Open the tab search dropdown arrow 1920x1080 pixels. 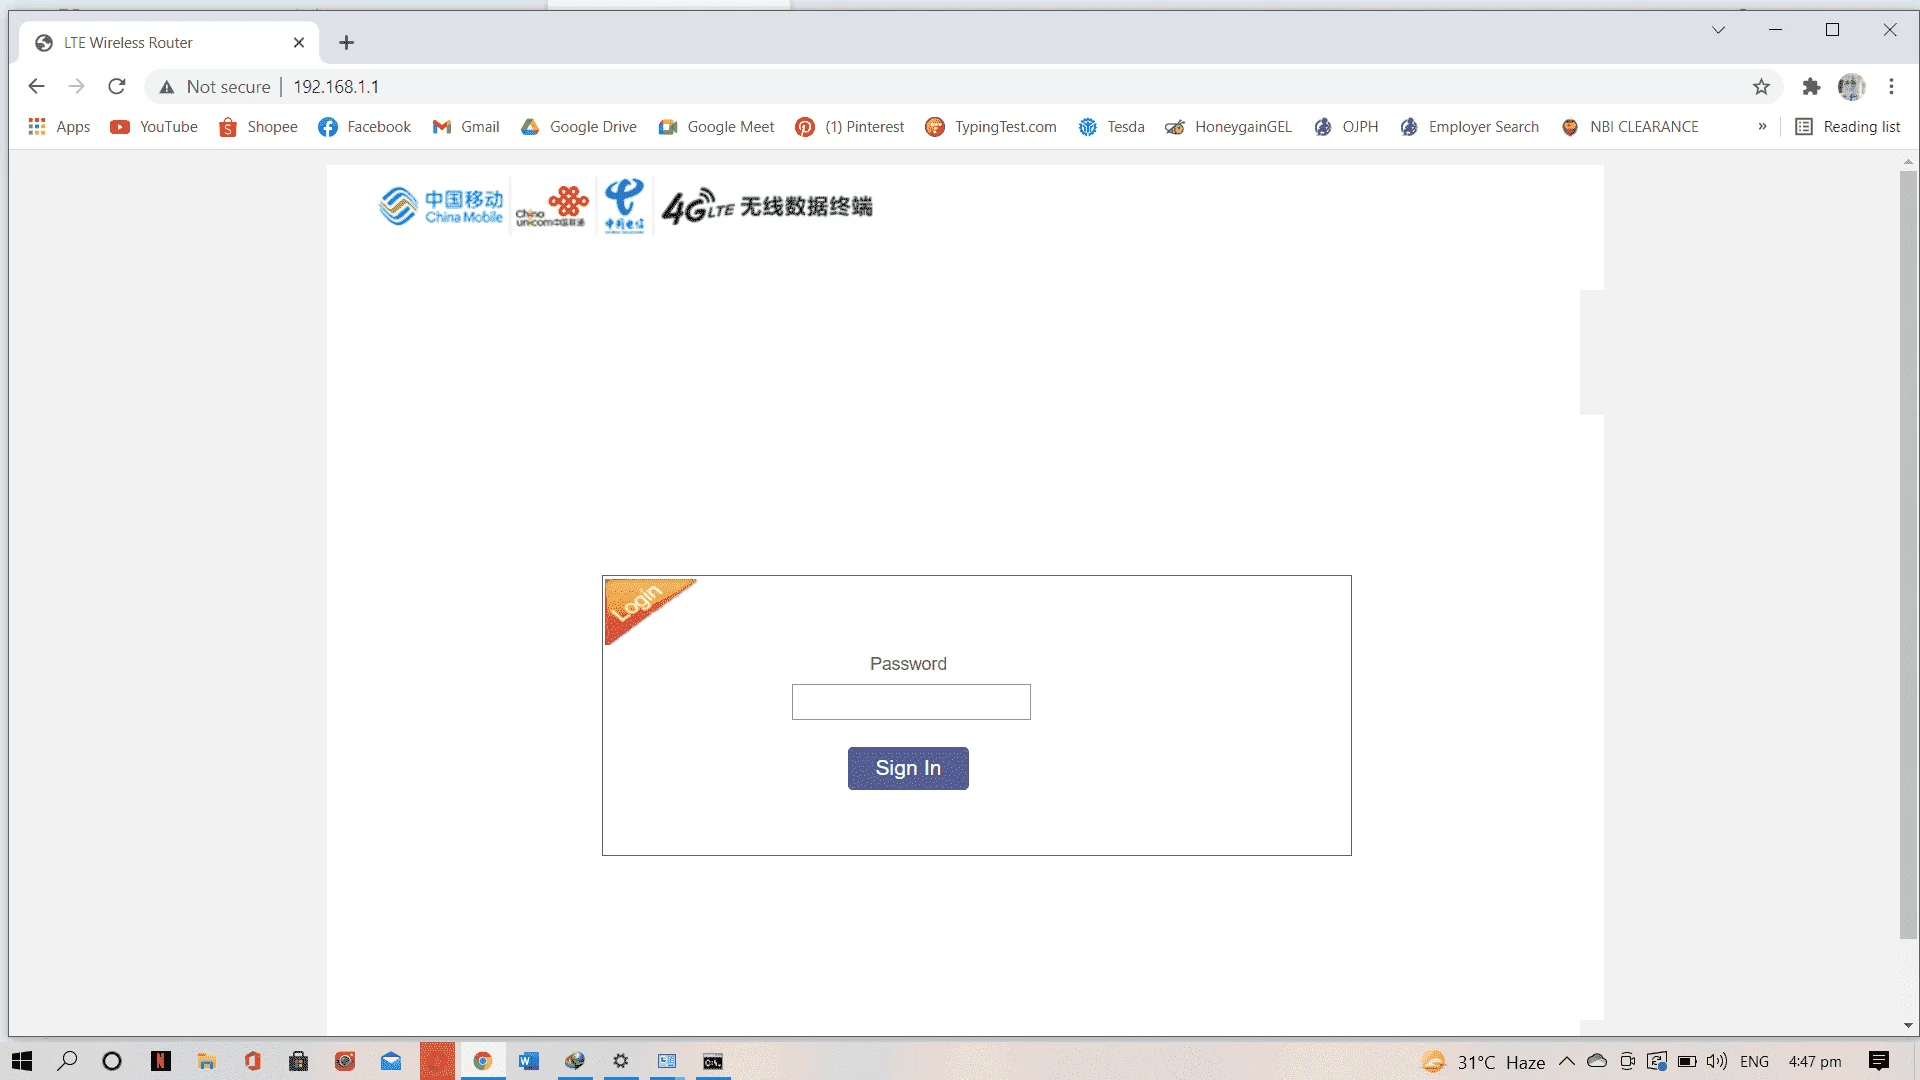tap(1718, 30)
